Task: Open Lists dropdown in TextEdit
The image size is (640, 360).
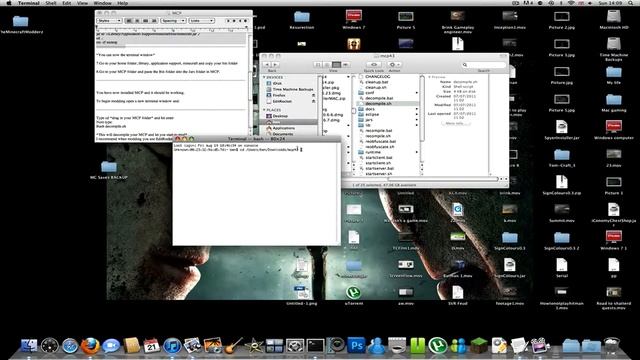Action: [x=201, y=20]
